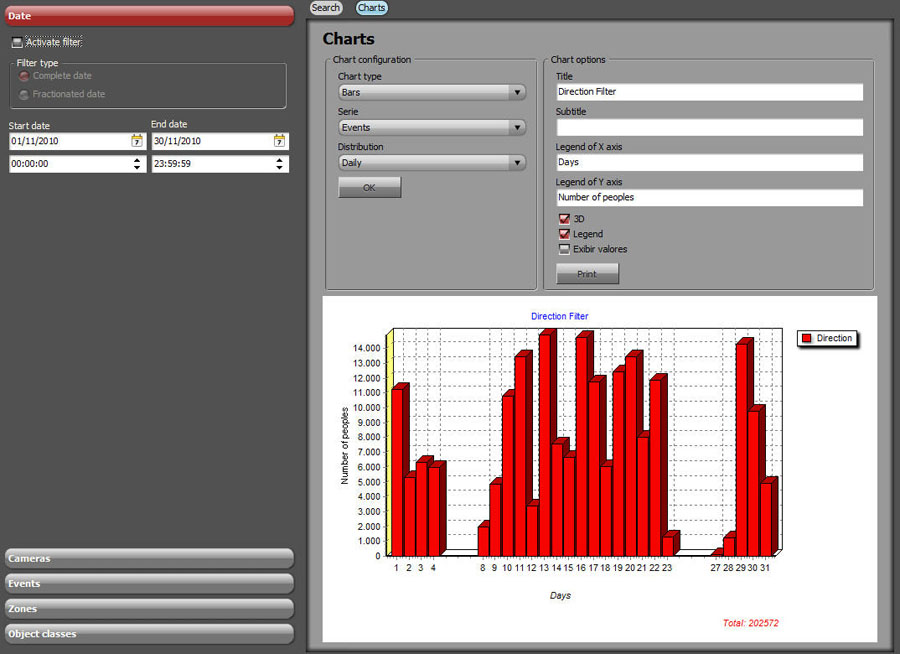Click the chart Title input field
The width and height of the screenshot is (900, 654).
[709, 92]
